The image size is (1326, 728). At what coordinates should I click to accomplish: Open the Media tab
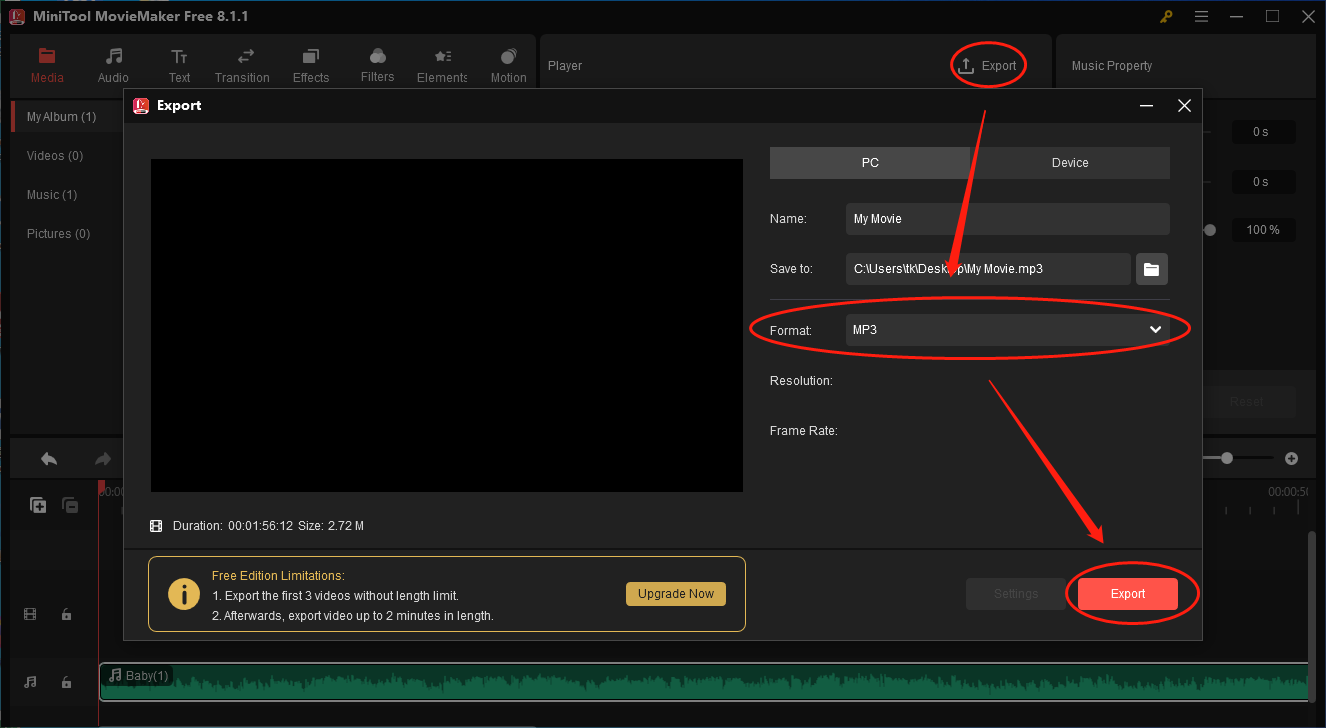coord(47,66)
